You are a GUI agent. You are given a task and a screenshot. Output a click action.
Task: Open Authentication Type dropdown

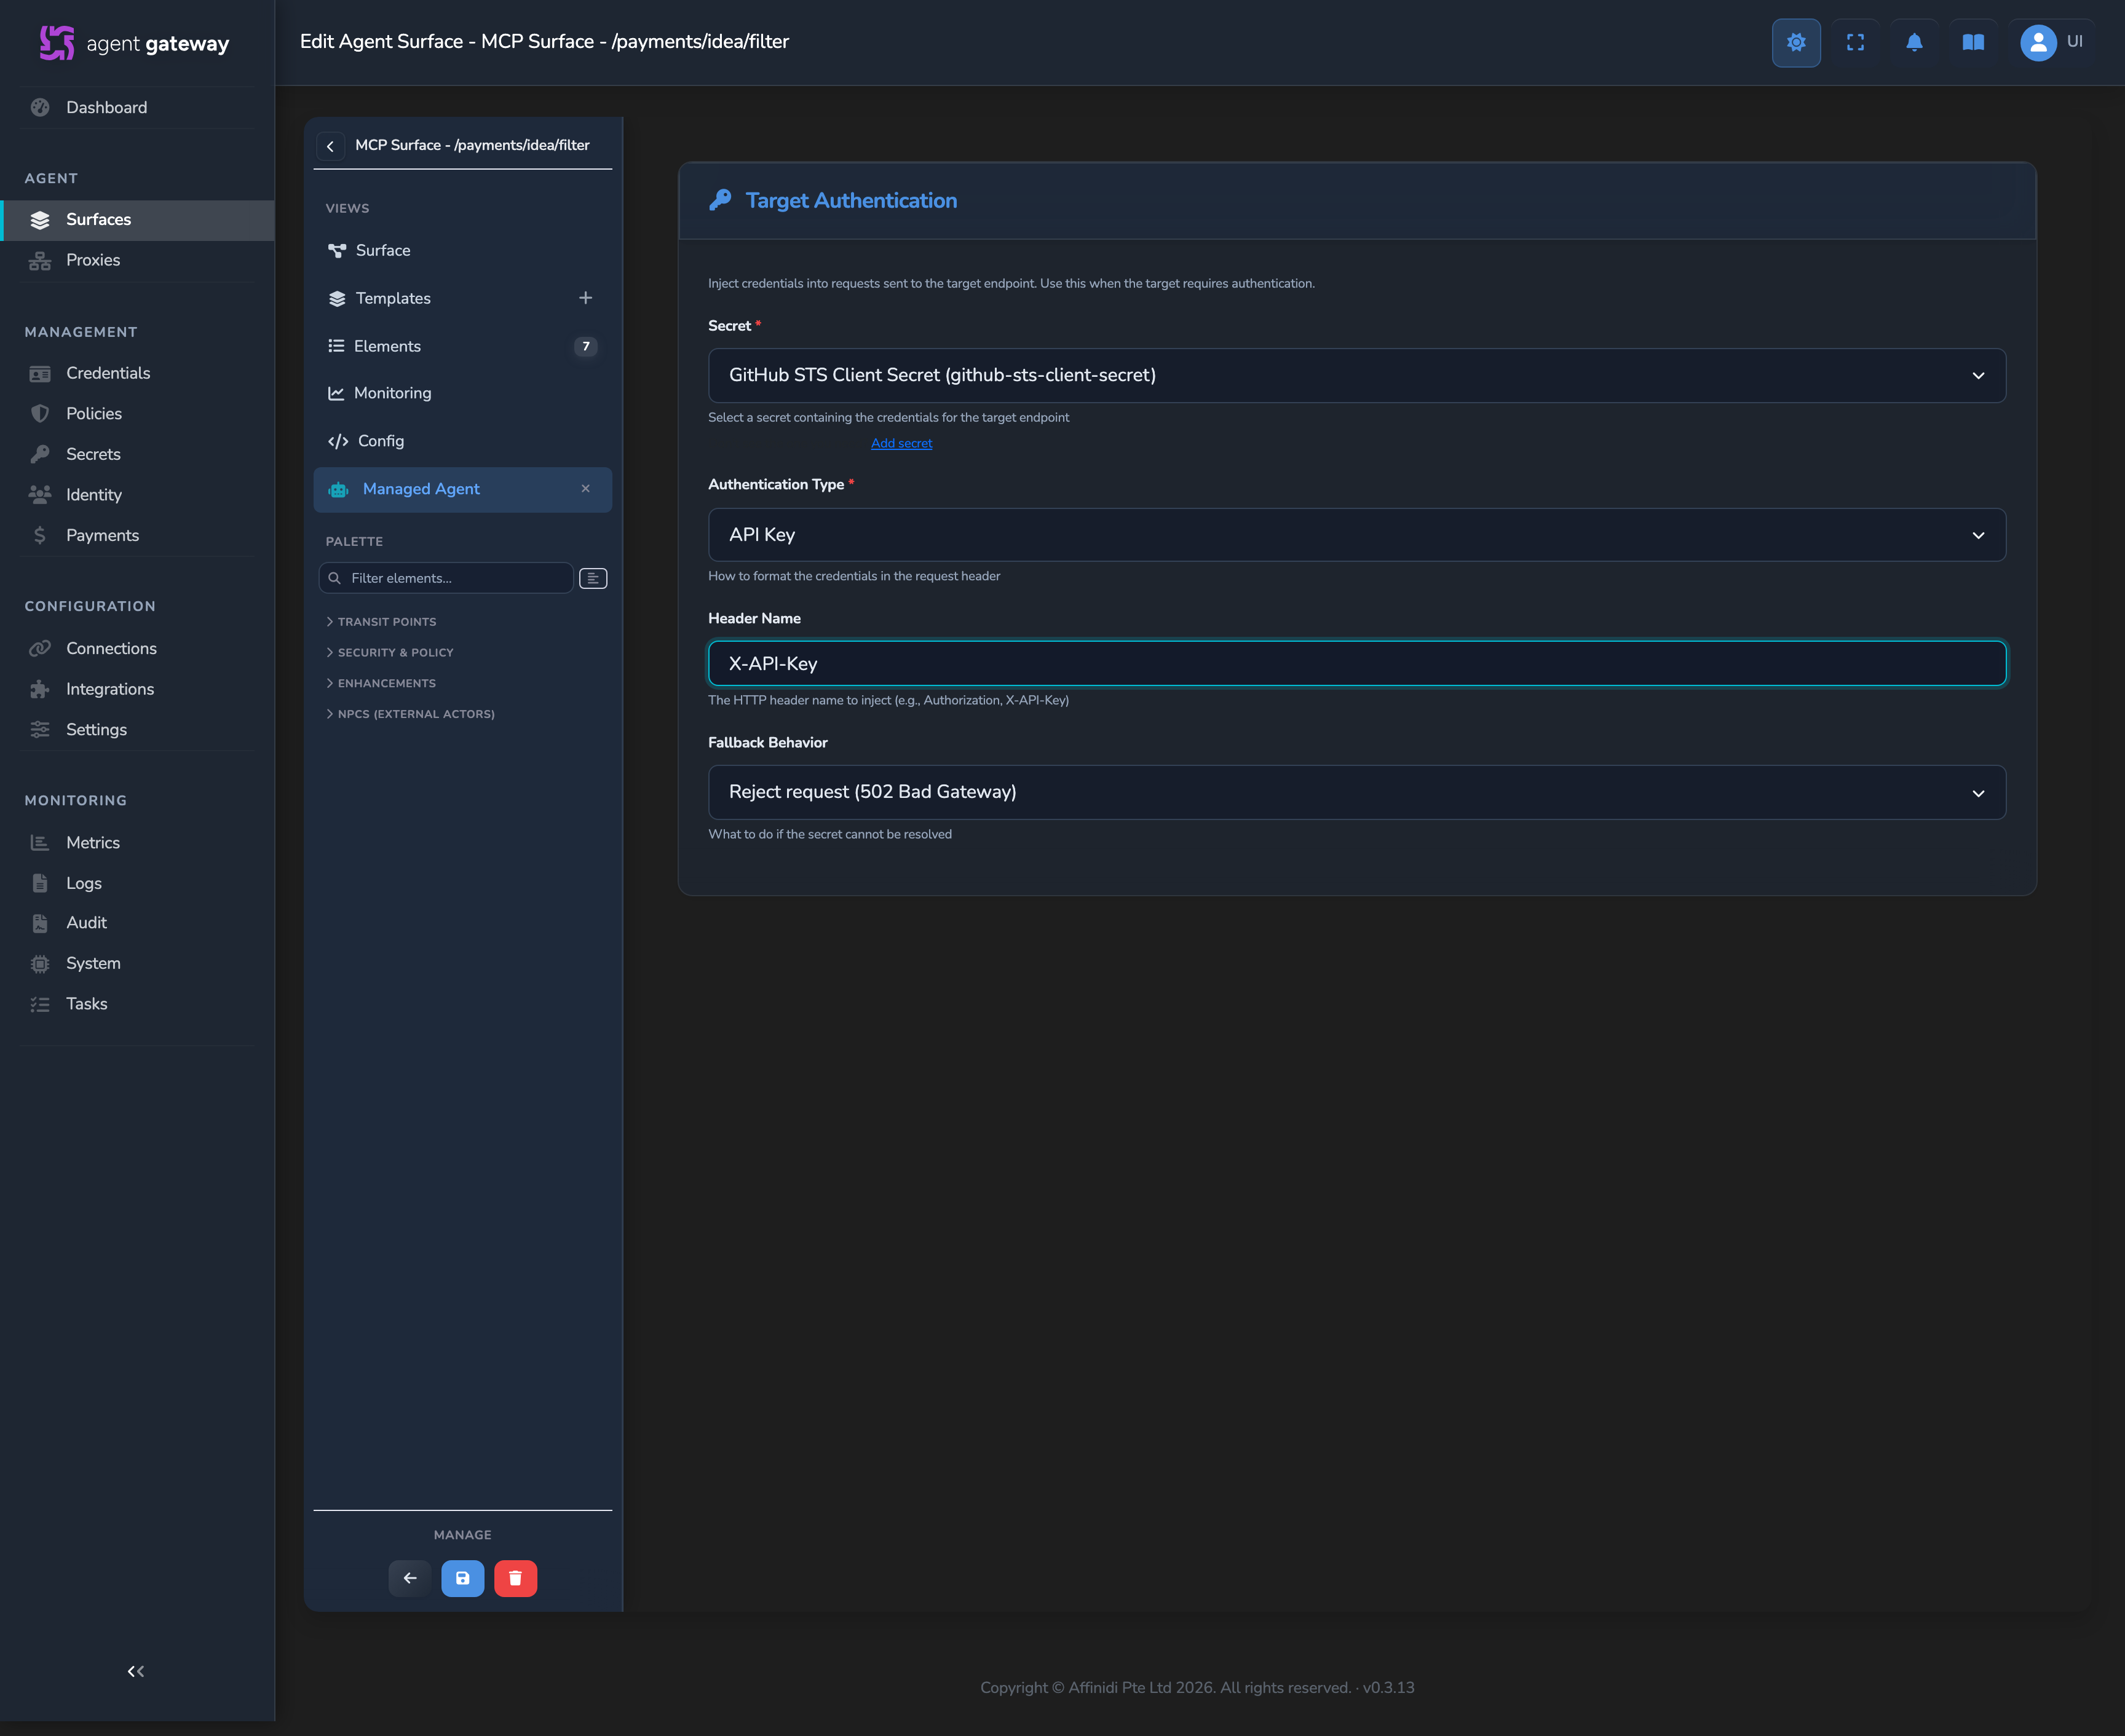(1356, 535)
